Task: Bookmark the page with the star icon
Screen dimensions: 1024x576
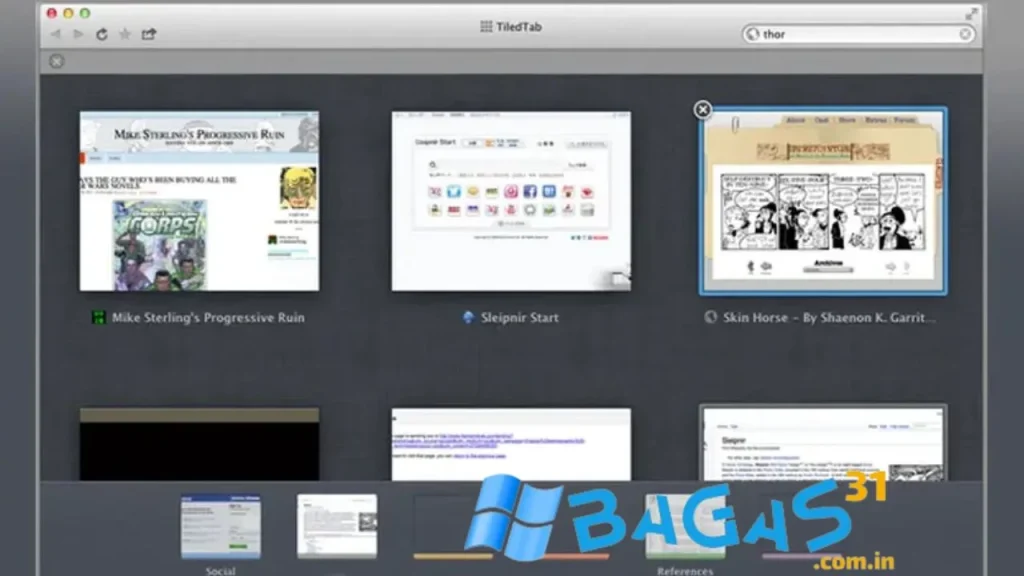Action: pyautogui.click(x=125, y=34)
